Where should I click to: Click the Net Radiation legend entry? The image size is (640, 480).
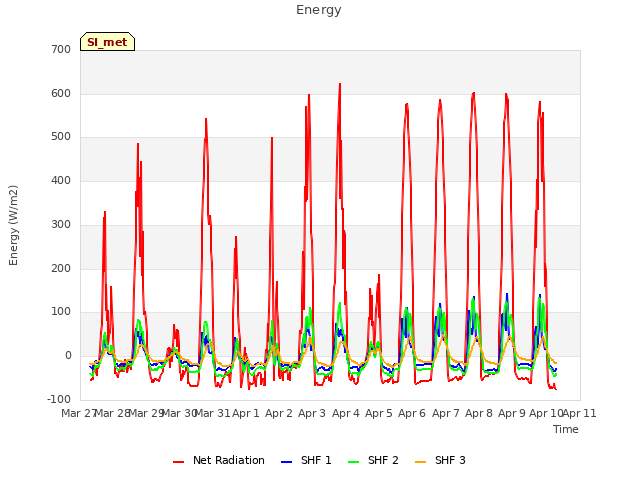click(x=219, y=460)
